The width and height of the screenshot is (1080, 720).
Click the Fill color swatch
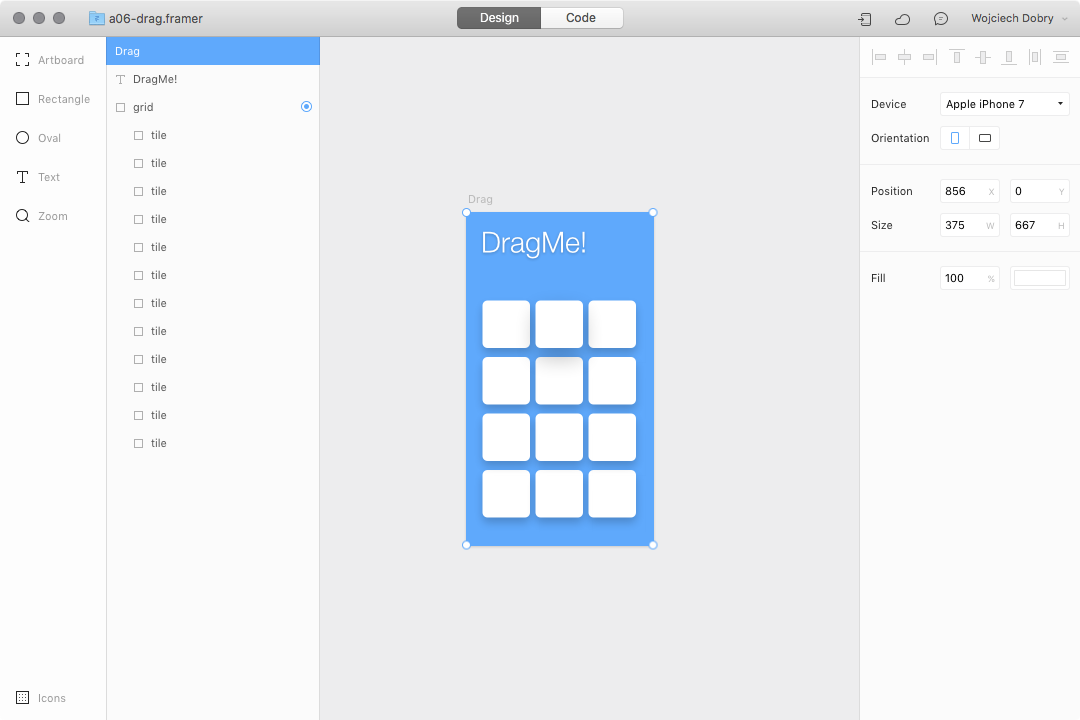[1039, 278]
